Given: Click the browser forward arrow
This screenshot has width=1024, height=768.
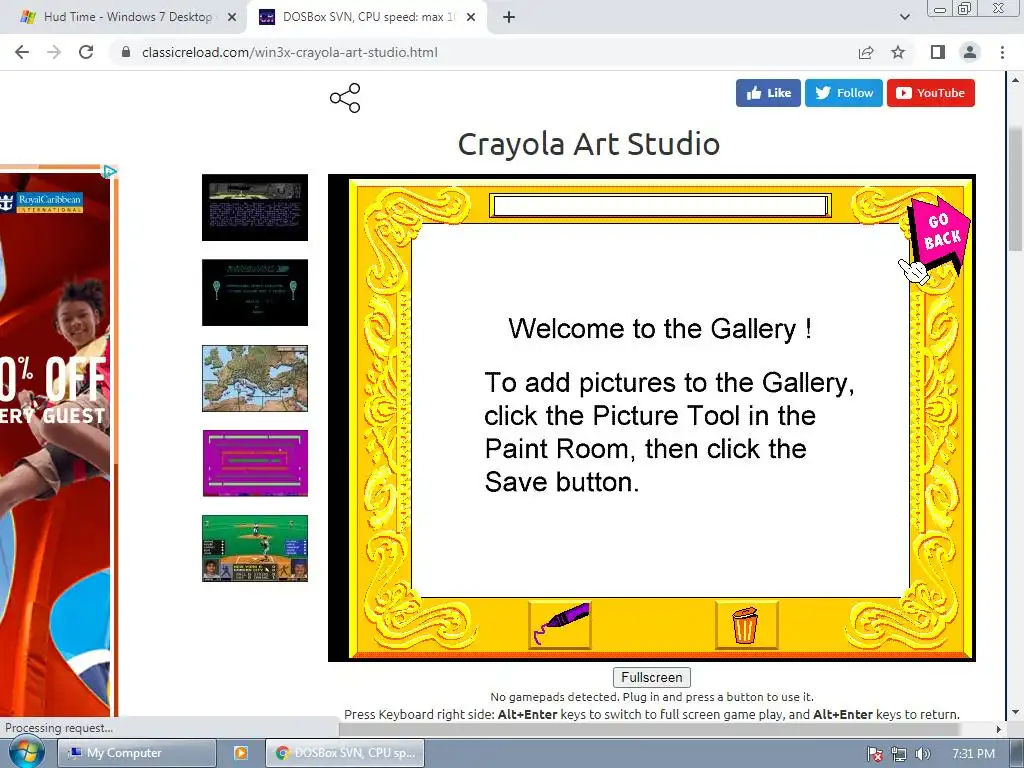Looking at the screenshot, I should tap(54, 52).
